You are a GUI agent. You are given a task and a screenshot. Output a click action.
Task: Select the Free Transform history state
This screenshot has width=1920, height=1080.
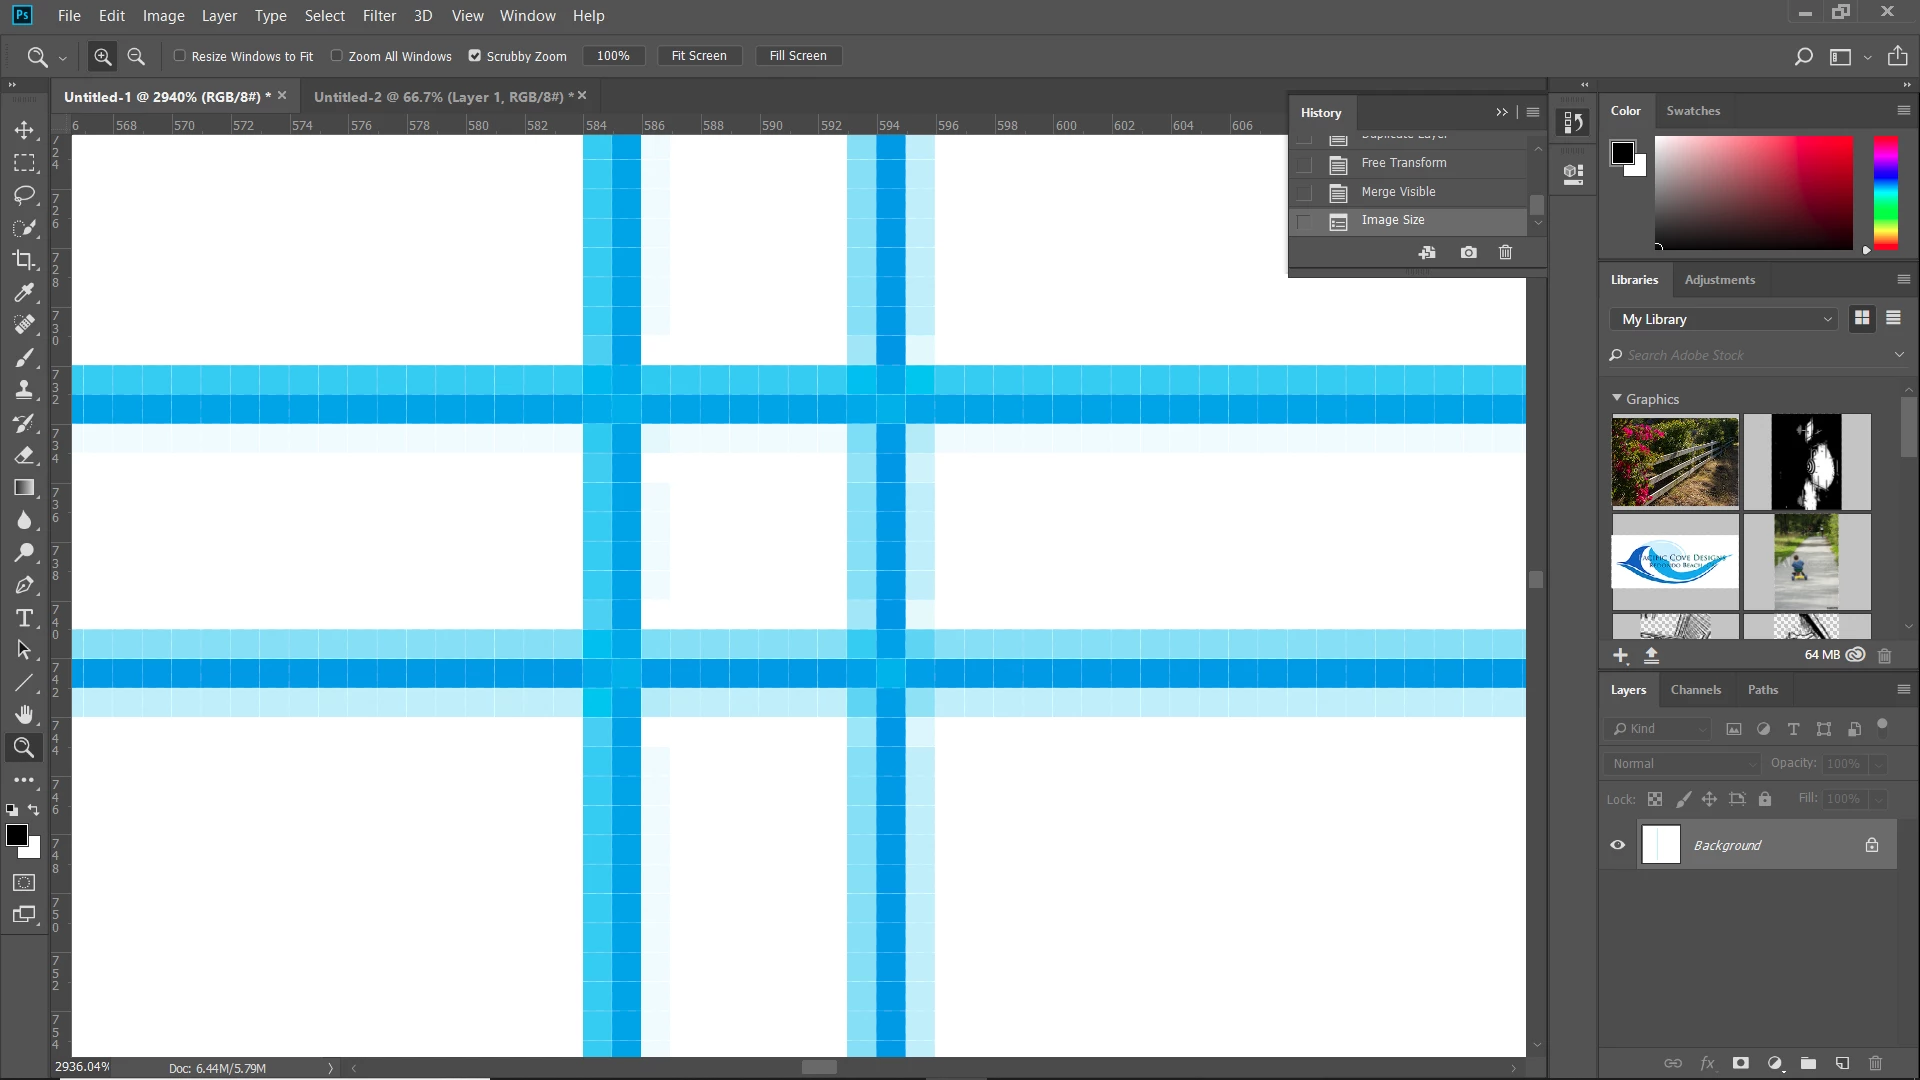click(x=1403, y=163)
